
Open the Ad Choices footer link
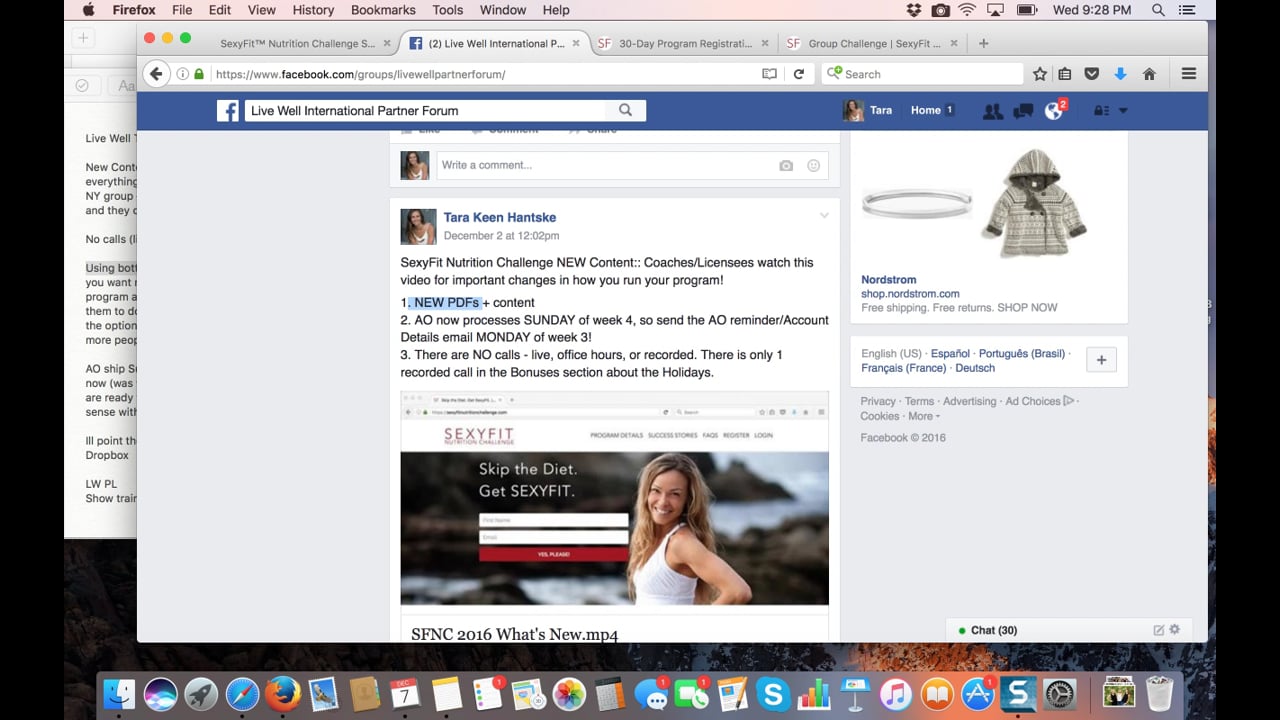(1039, 401)
